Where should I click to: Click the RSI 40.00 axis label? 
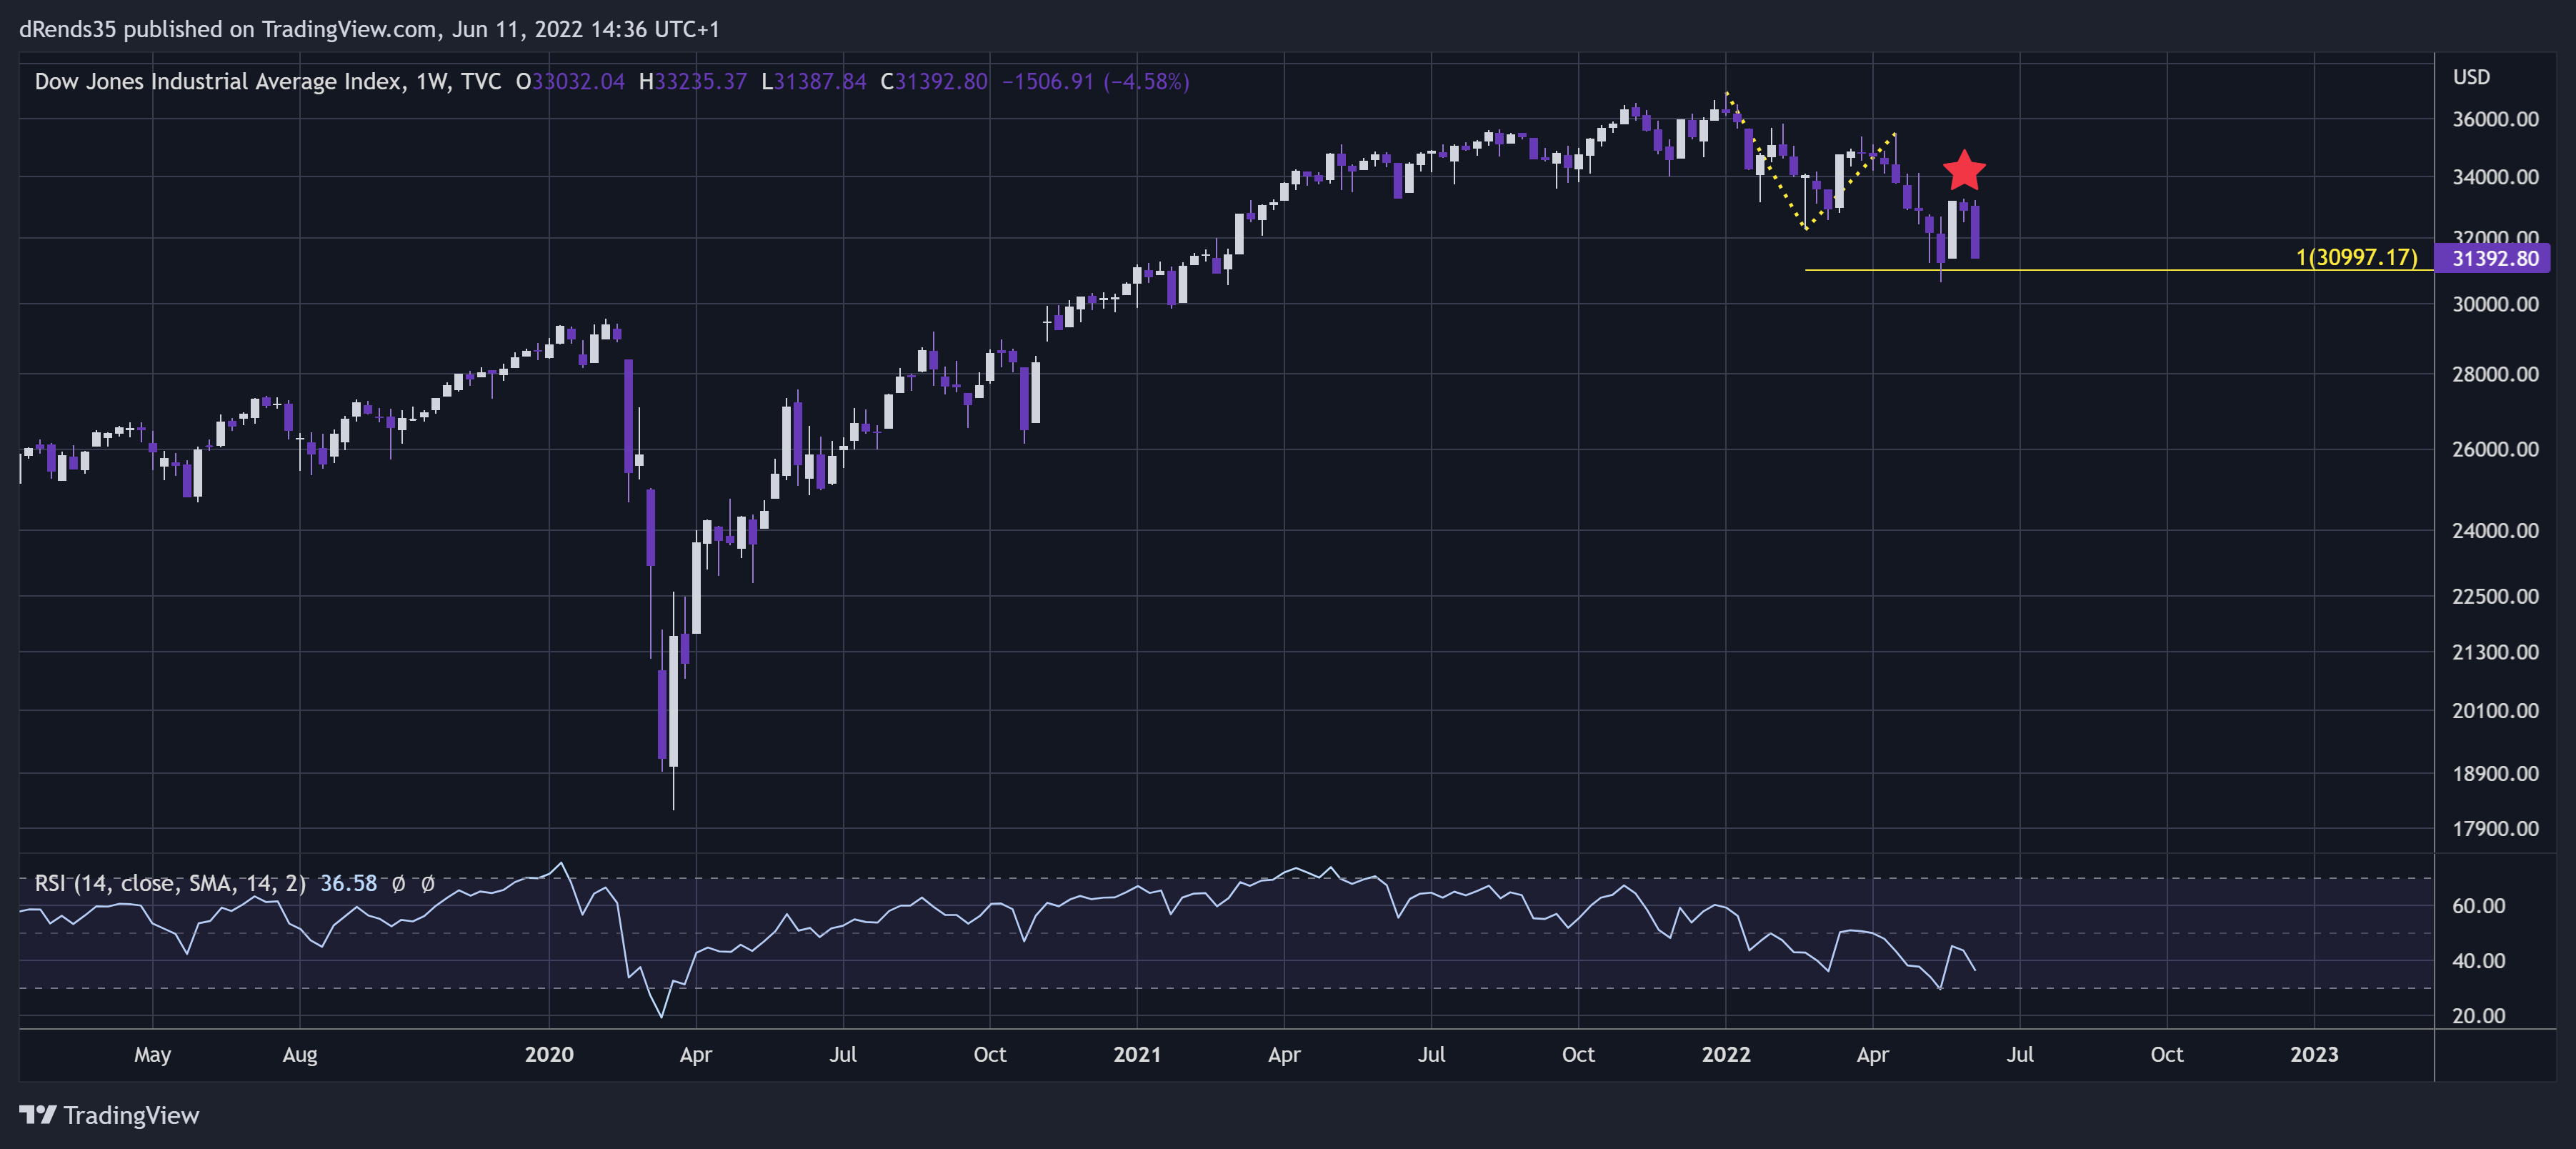click(x=2479, y=961)
